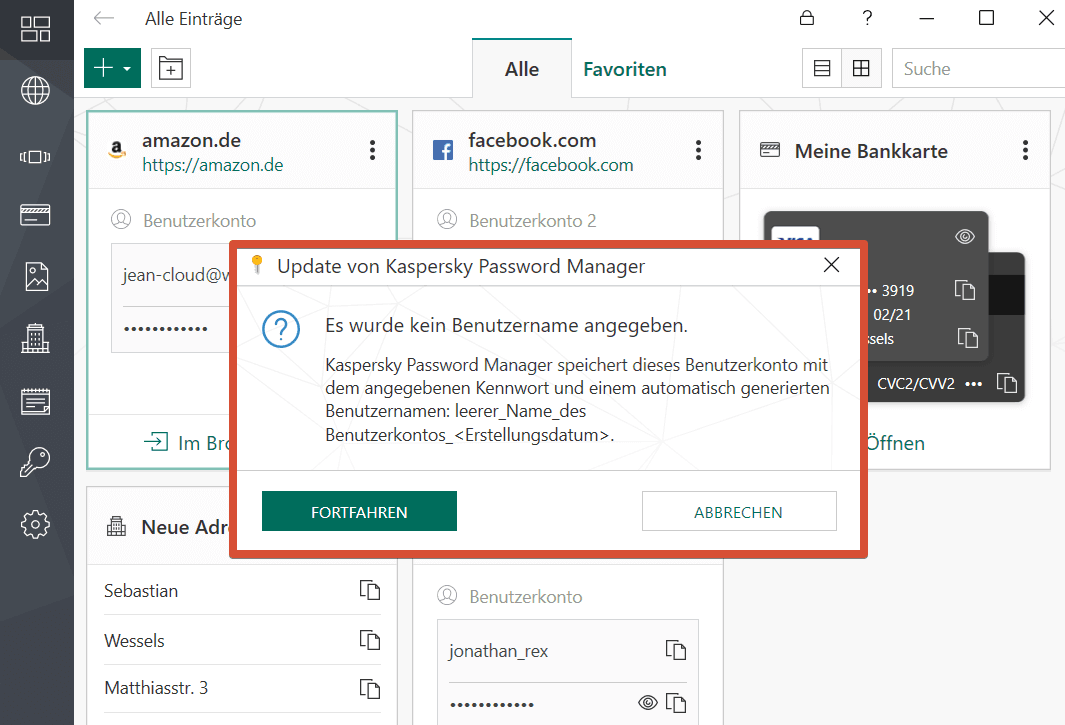Copy the cardholder name on bank card
Screen dimensions: 1065x725
(x=968, y=338)
